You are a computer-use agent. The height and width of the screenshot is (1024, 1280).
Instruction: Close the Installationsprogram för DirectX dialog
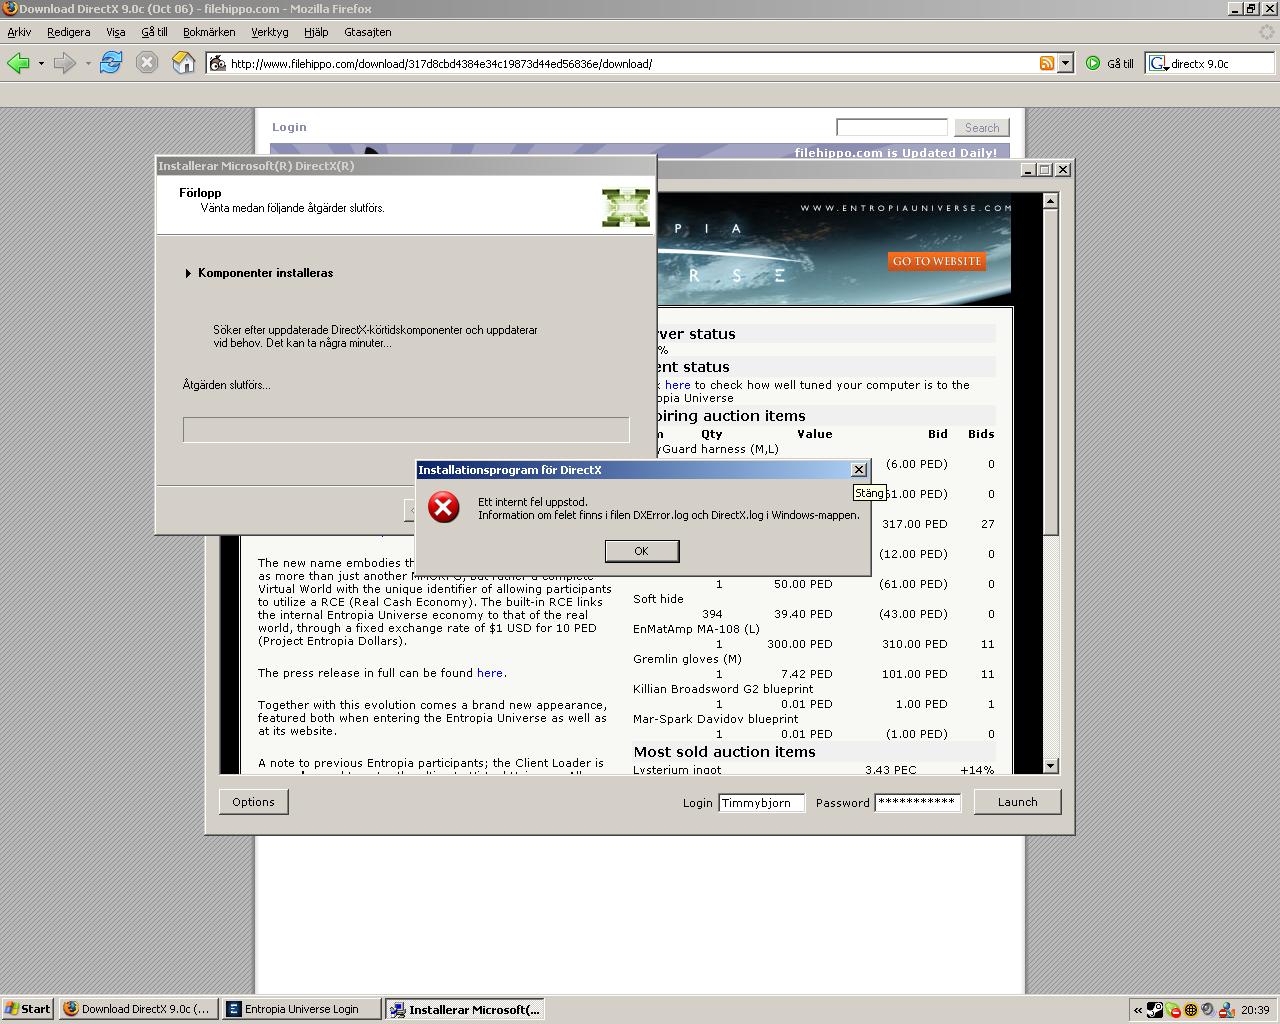(x=858, y=470)
